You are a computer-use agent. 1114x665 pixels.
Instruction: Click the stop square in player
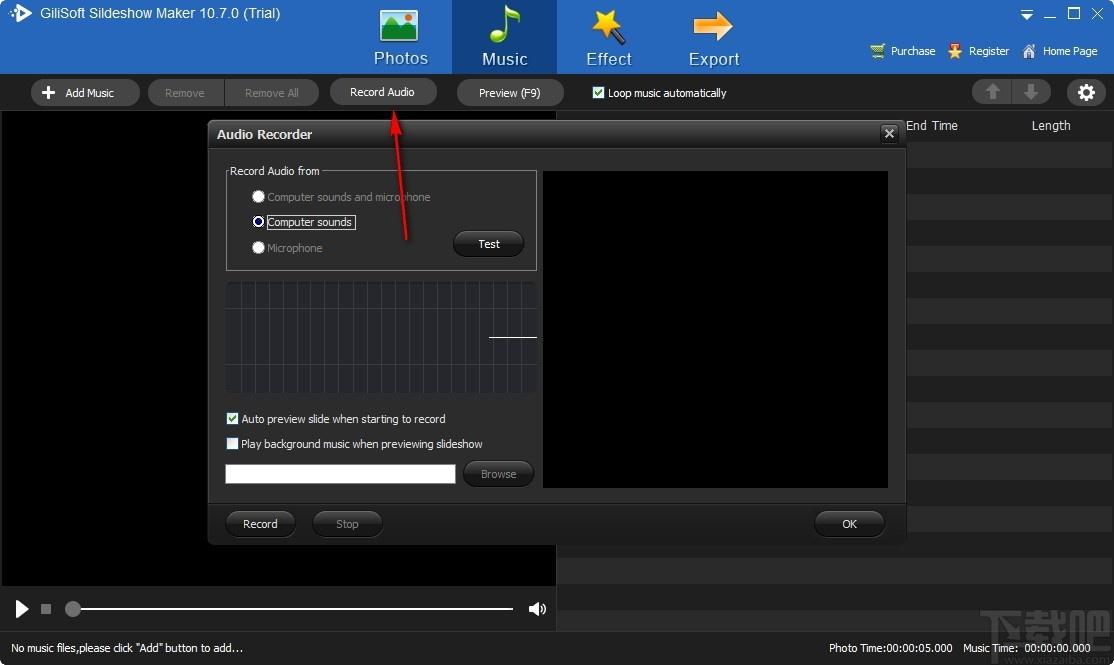tap(46, 609)
